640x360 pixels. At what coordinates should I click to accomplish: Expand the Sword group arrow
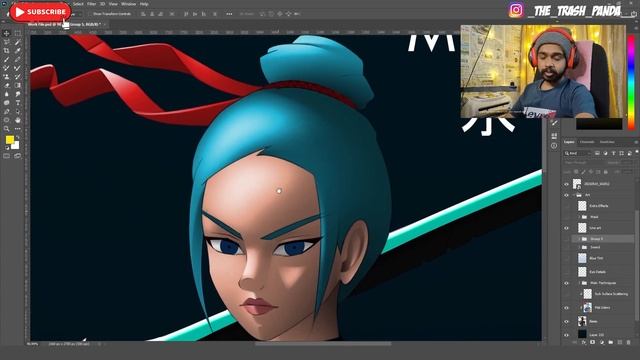(x=579, y=247)
